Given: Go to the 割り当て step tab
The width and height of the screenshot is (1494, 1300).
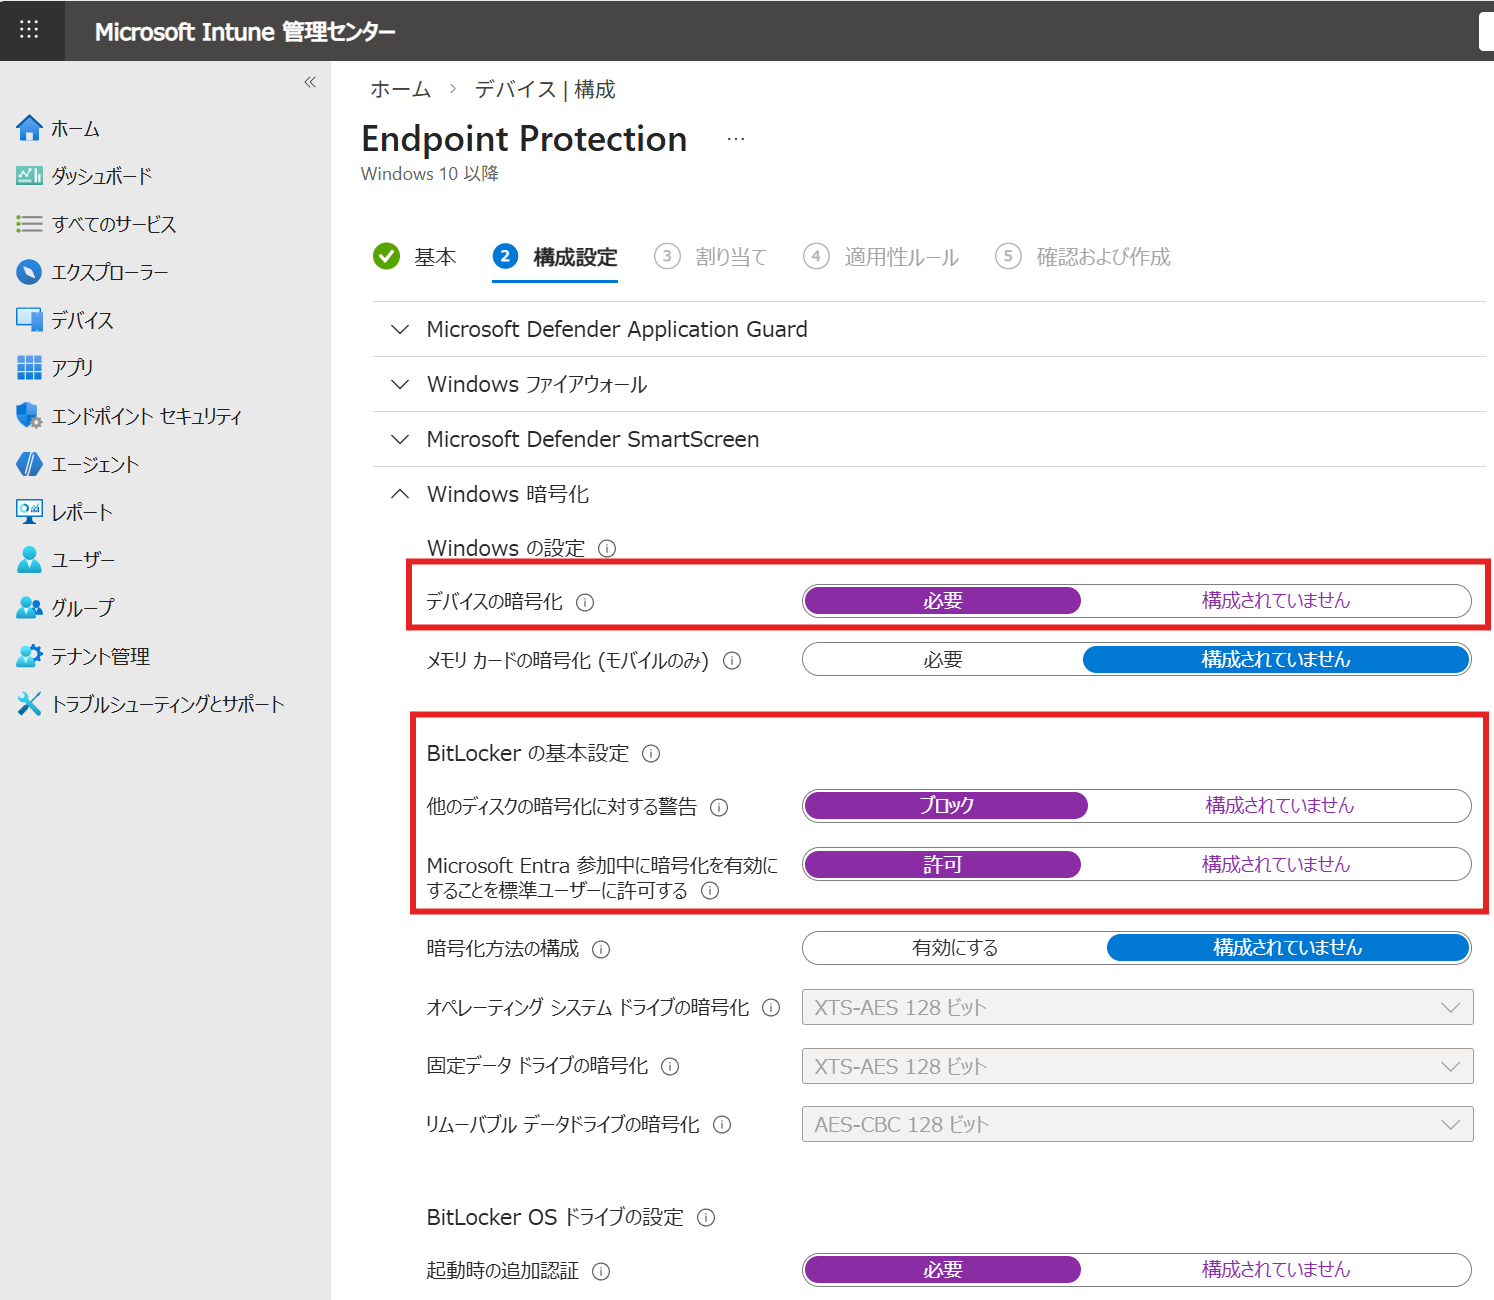Looking at the screenshot, I should pos(730,257).
